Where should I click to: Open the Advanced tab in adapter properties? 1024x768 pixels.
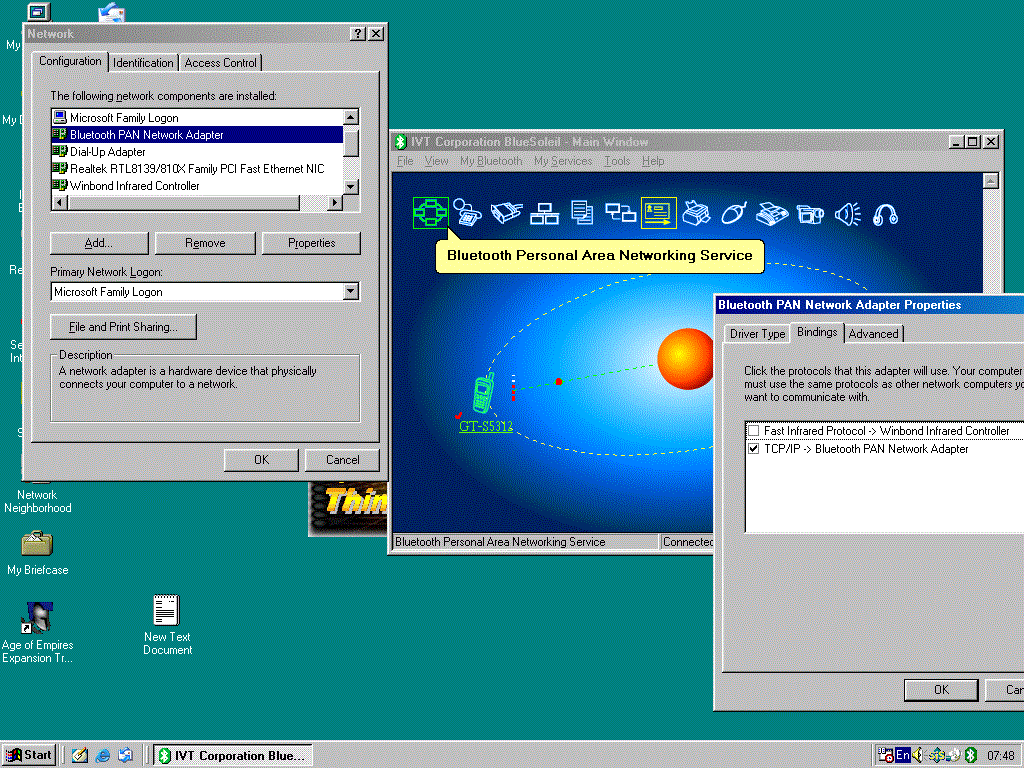(x=873, y=334)
